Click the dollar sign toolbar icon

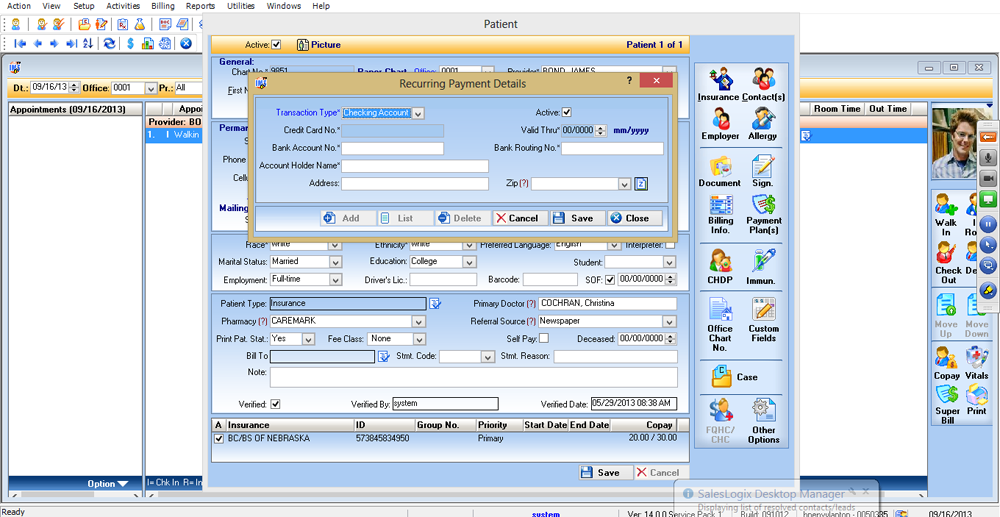pos(130,43)
